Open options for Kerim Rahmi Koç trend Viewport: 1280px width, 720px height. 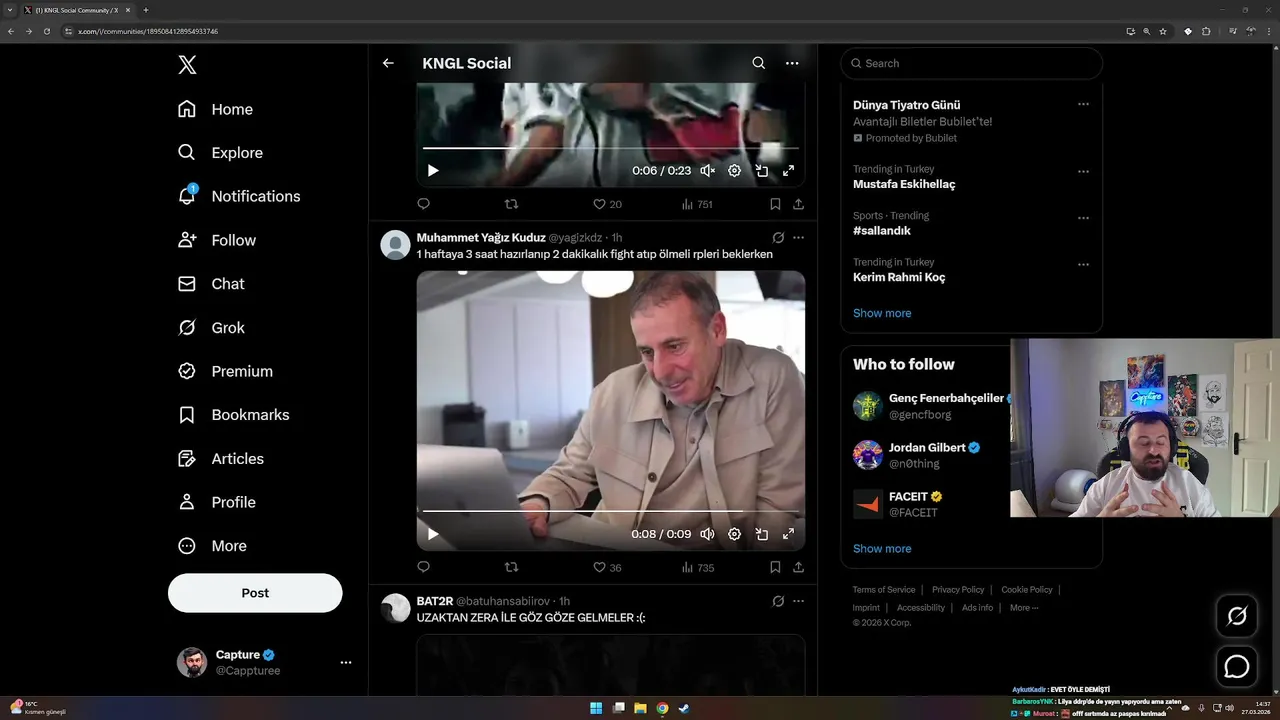(1083, 265)
